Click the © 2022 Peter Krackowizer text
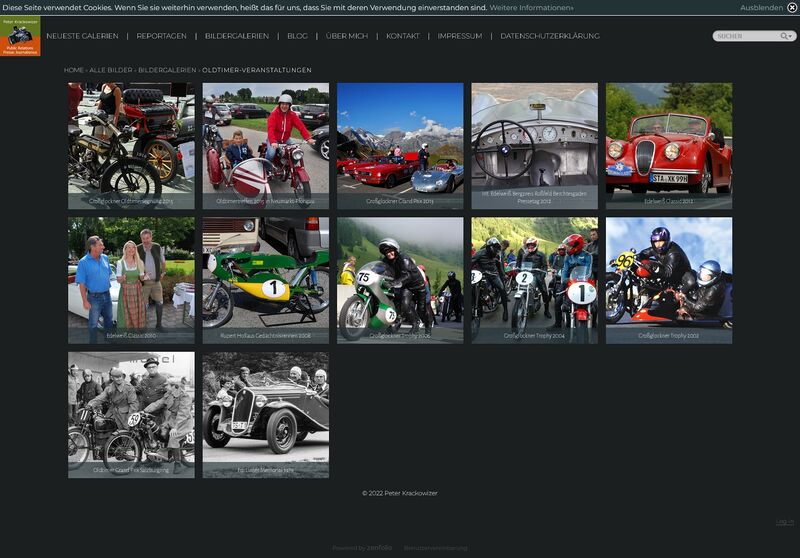The width and height of the screenshot is (800, 558). point(400,493)
